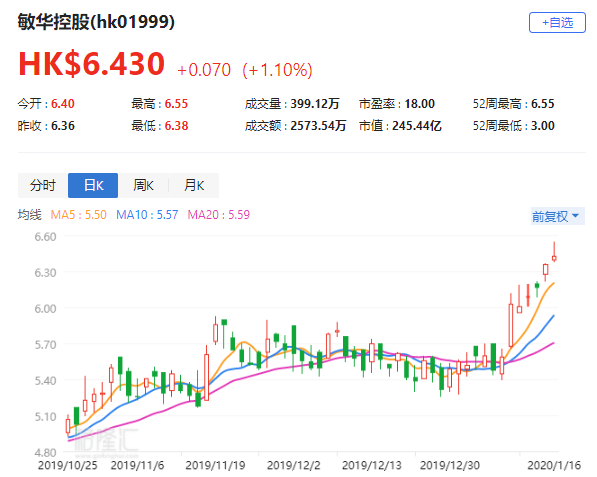Click the 2019/10/25 date axis label
Screen dimensions: 597x477
click(68, 465)
